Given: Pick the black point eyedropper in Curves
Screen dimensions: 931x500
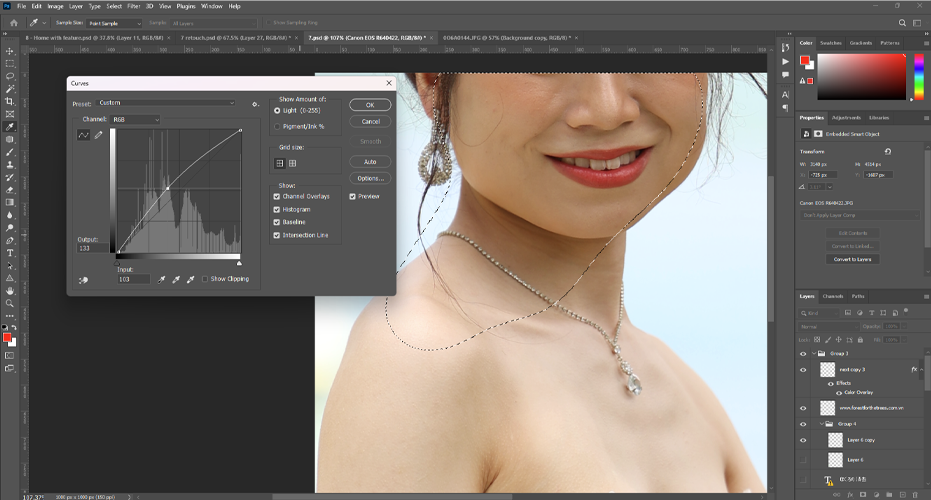Looking at the screenshot, I should pos(162,279).
